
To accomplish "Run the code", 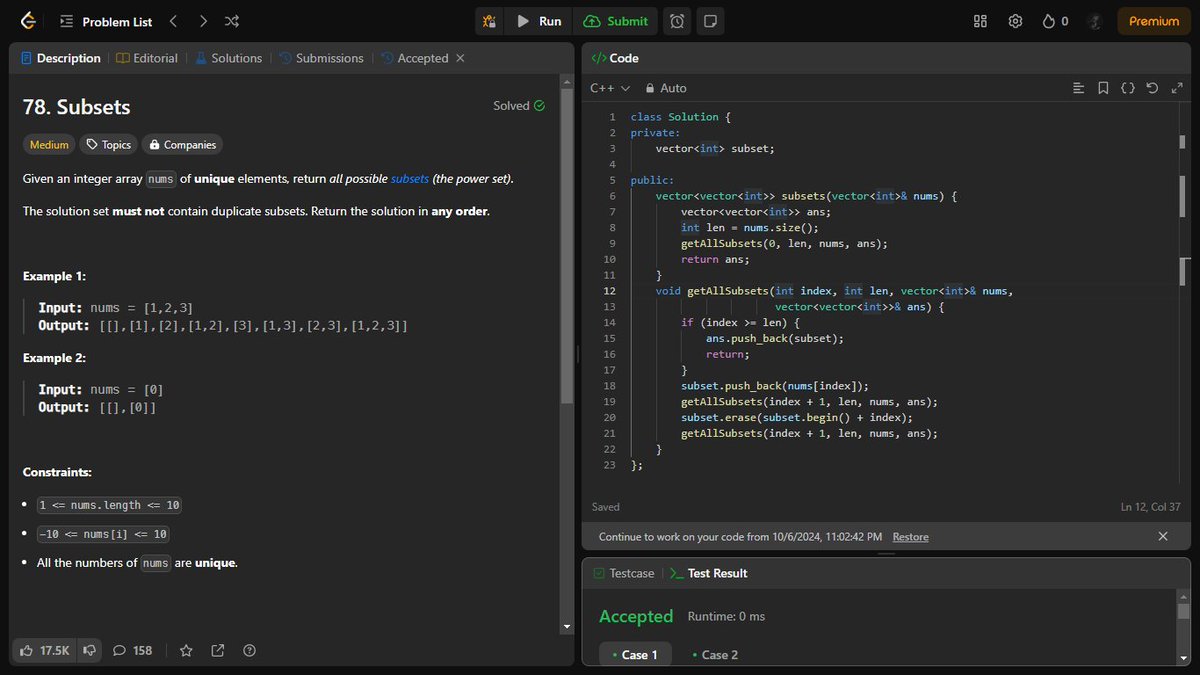I will coord(539,21).
